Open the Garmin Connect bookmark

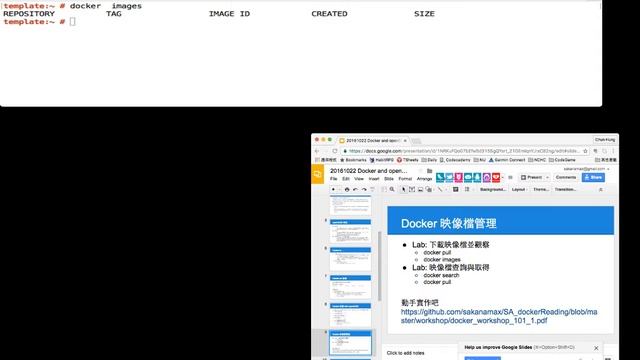tap(507, 160)
